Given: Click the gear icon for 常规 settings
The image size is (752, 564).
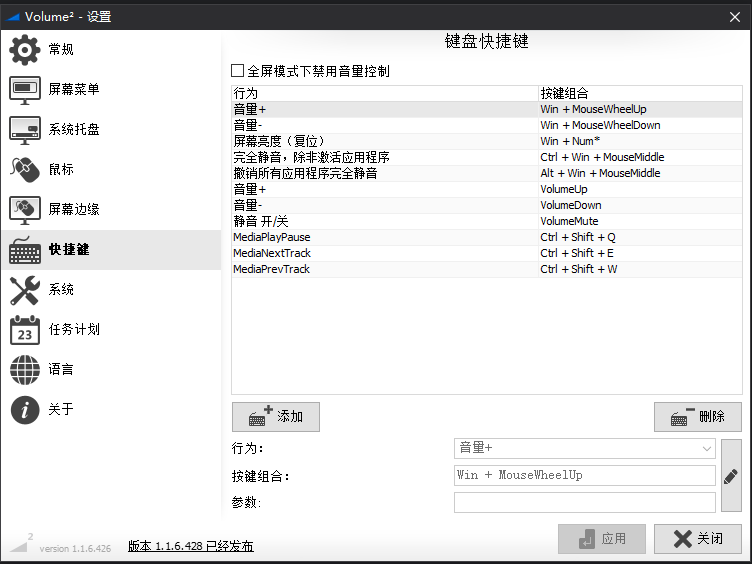Looking at the screenshot, I should click(25, 49).
